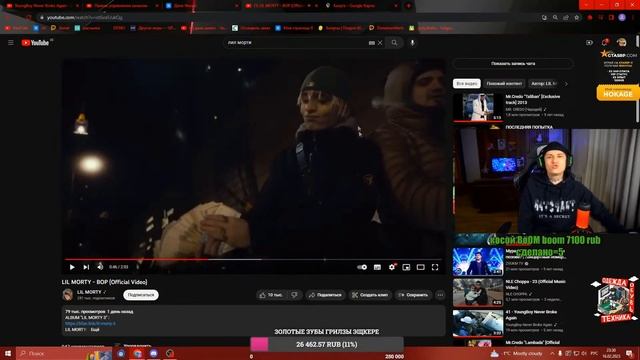Show more filter chips with the right arrow
640x360 pixels.
(x=566, y=84)
